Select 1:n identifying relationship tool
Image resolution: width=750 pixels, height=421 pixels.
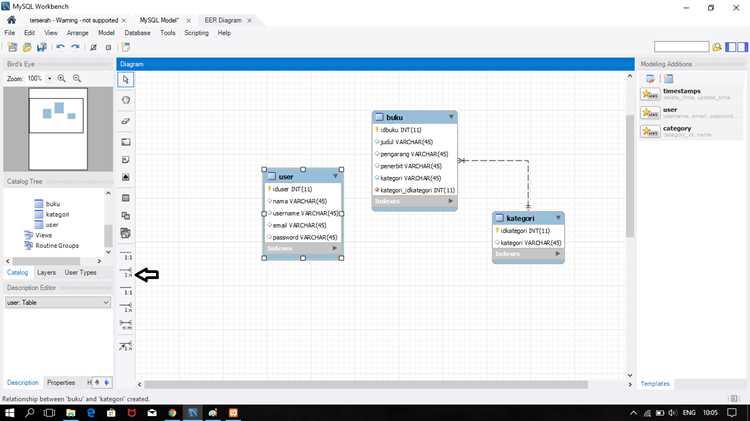[x=126, y=307]
